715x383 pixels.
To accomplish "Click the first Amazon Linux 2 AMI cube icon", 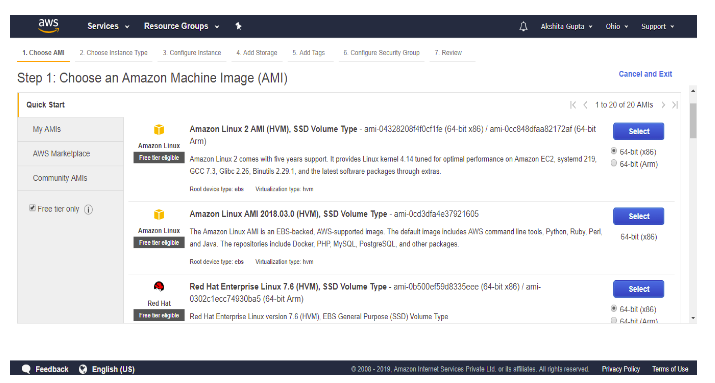I will [159, 129].
